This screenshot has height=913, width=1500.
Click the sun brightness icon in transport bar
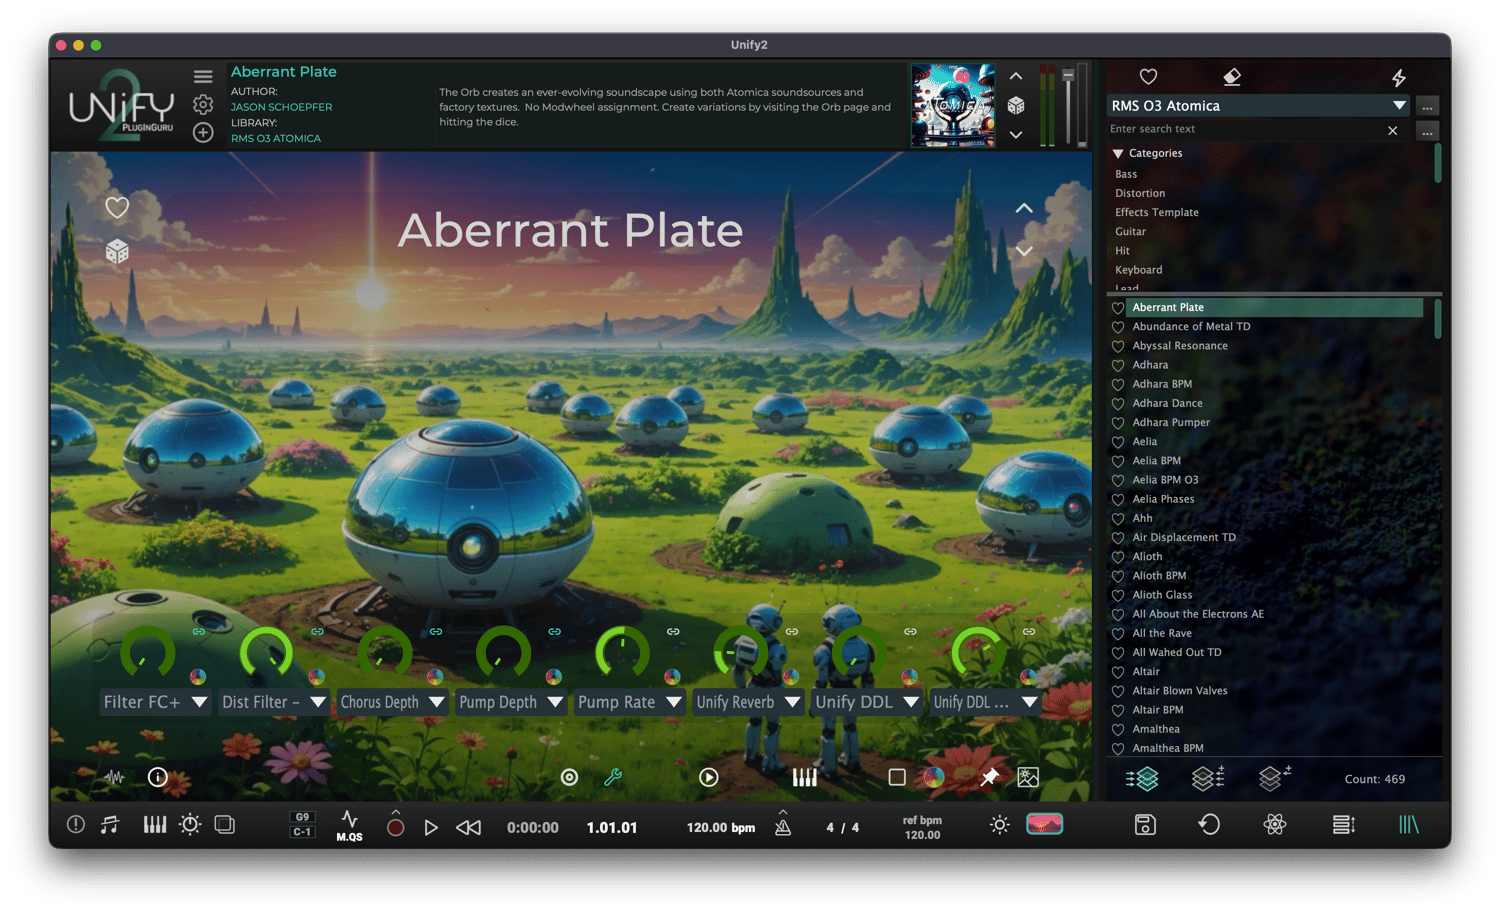point(999,824)
